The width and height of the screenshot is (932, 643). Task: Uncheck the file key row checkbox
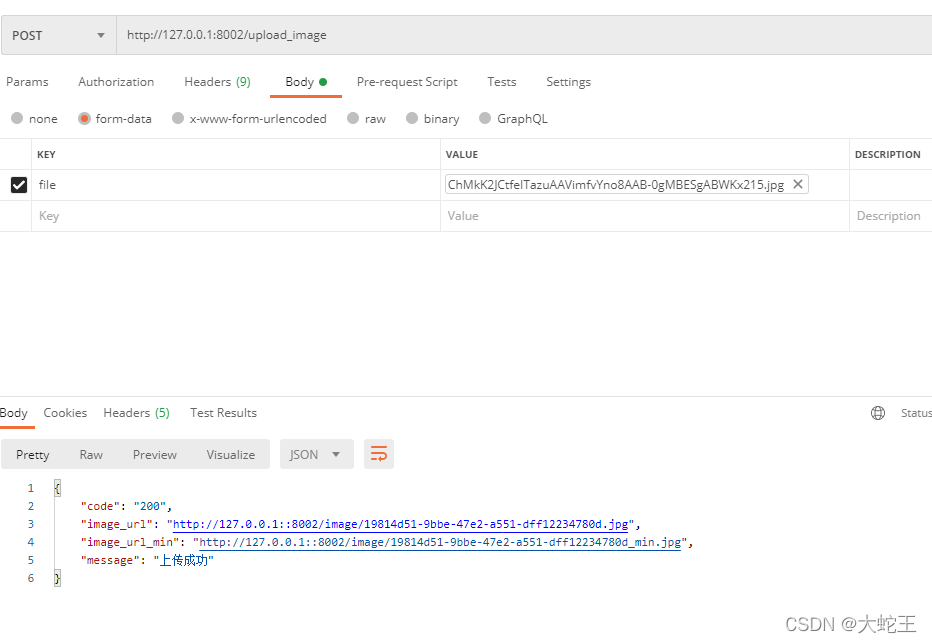click(x=18, y=185)
